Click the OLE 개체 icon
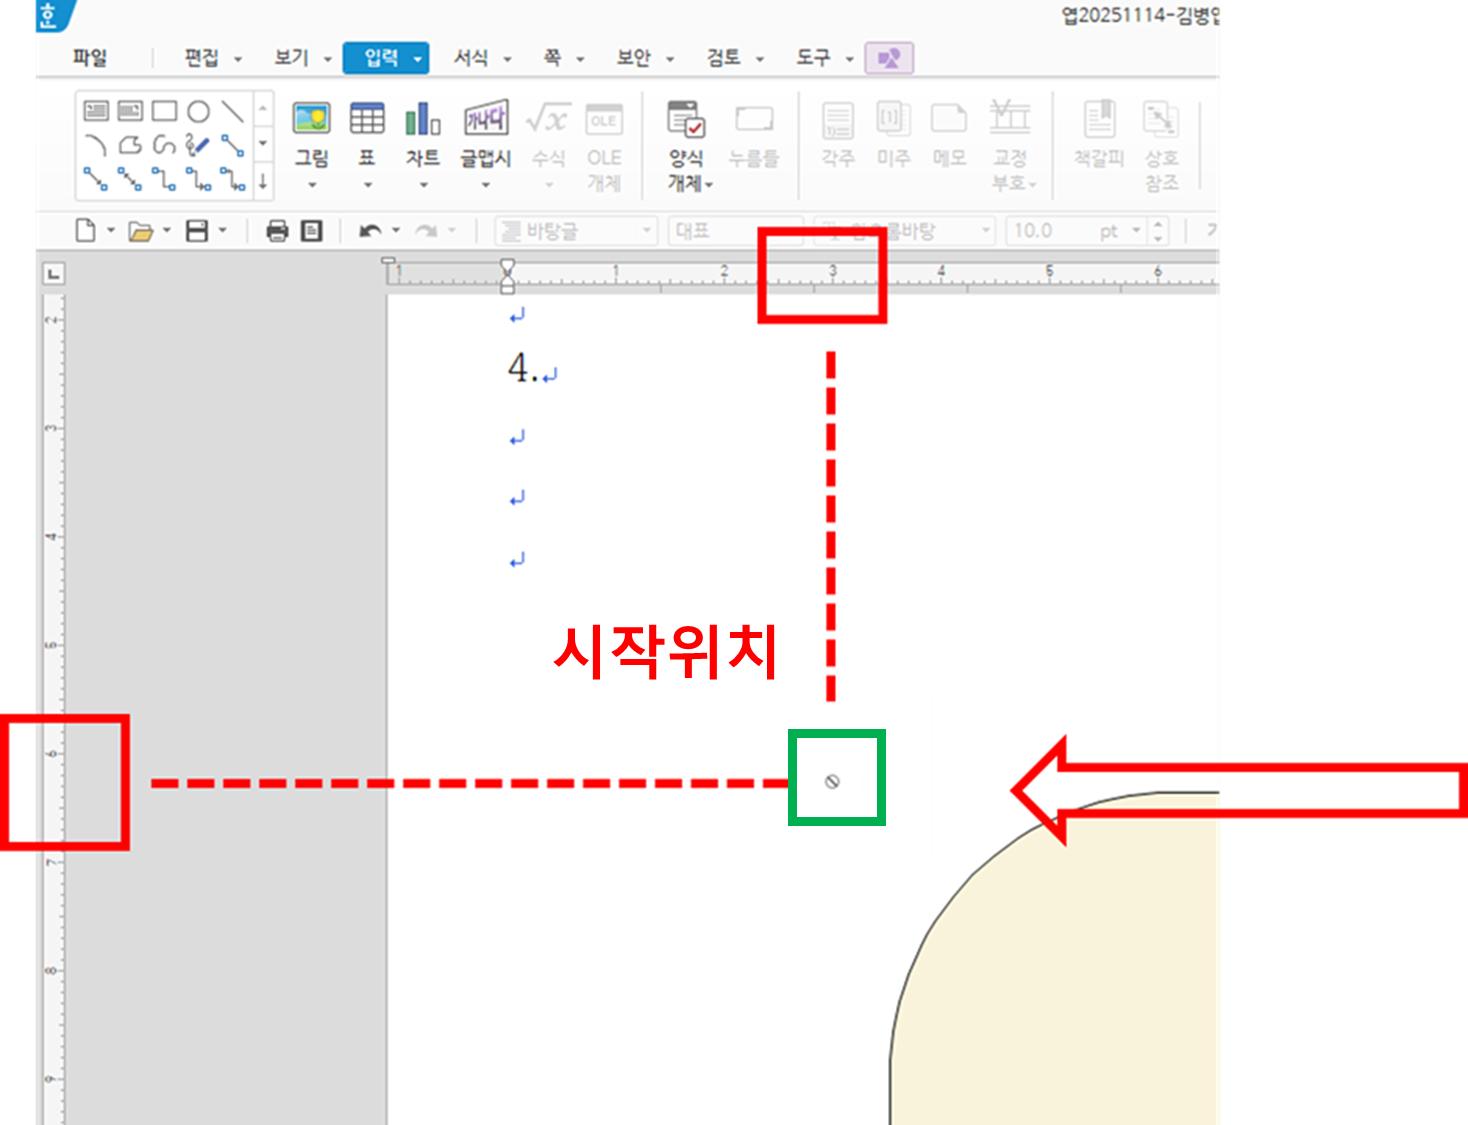This screenshot has width=1468, height=1125. pos(604,119)
